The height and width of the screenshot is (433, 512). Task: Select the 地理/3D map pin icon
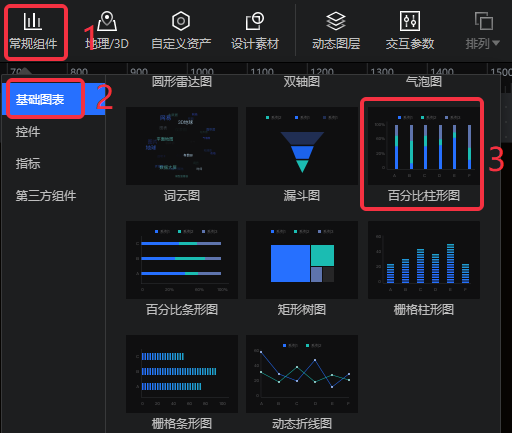(x=107, y=21)
